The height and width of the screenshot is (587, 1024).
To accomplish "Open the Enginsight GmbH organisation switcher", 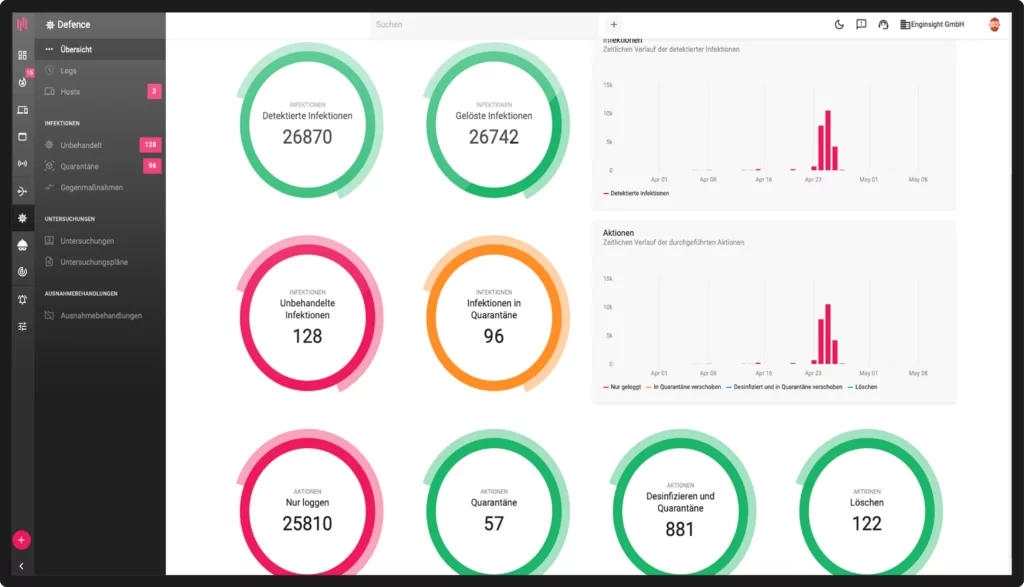I will [x=932, y=25].
